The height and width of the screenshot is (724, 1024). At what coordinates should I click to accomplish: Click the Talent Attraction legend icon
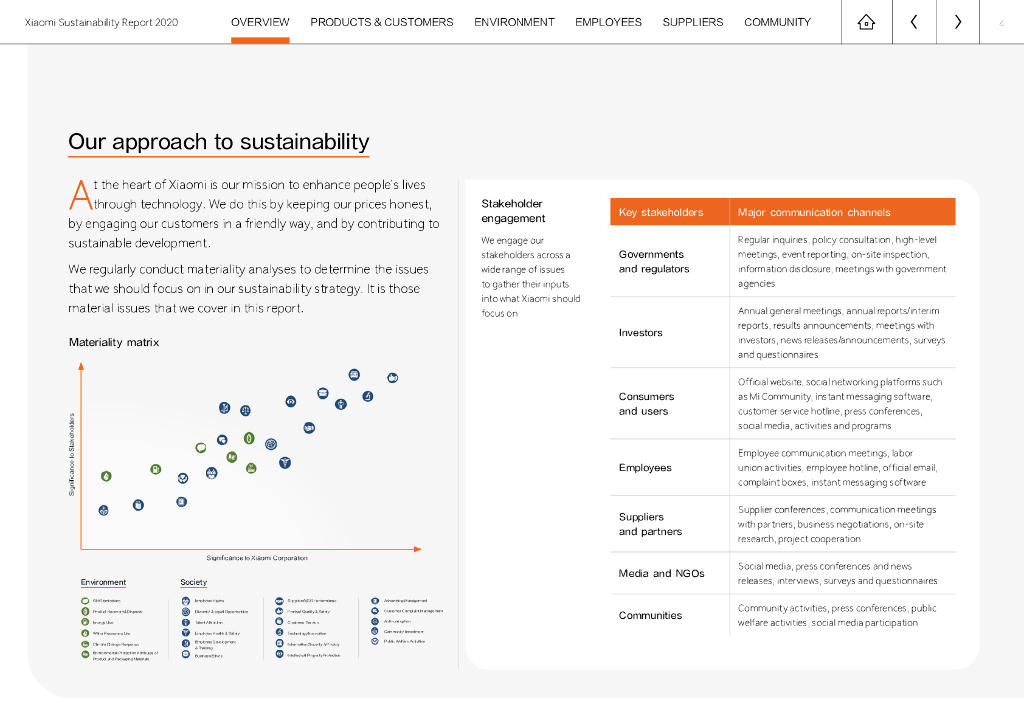185,622
